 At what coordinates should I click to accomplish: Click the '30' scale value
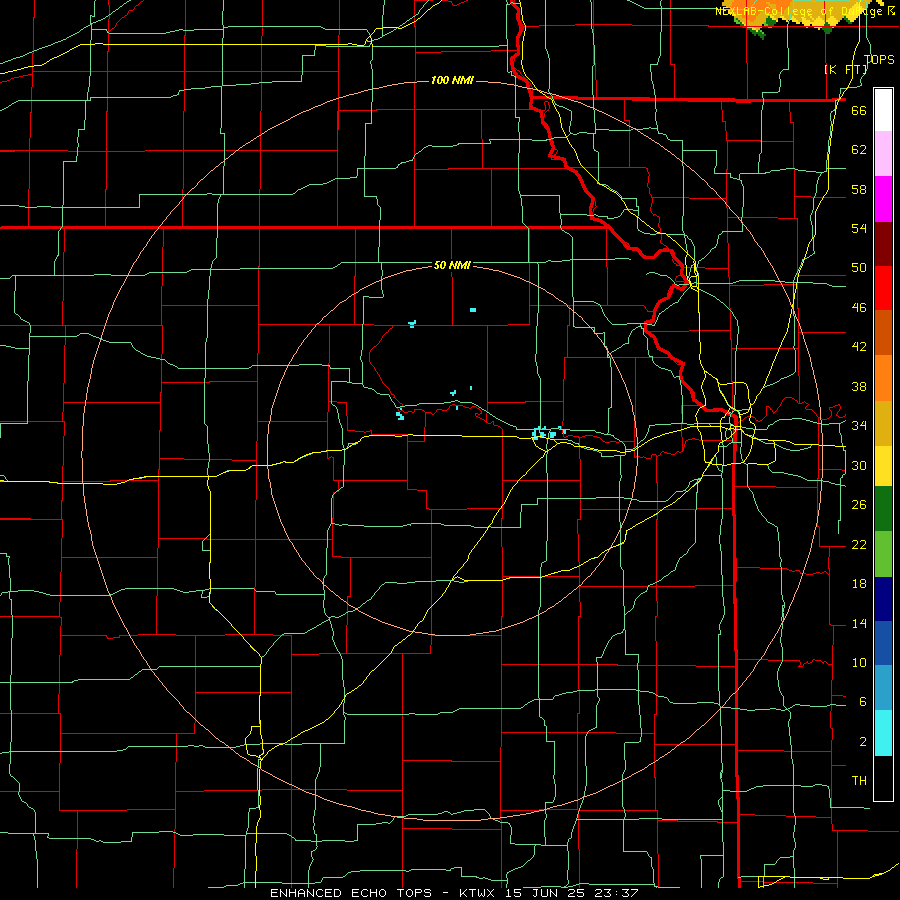(859, 465)
